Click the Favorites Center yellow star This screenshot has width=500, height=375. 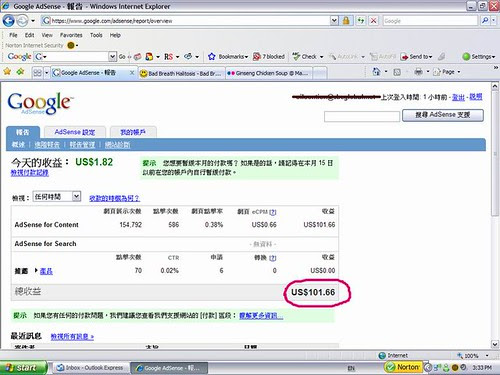(x=7, y=71)
